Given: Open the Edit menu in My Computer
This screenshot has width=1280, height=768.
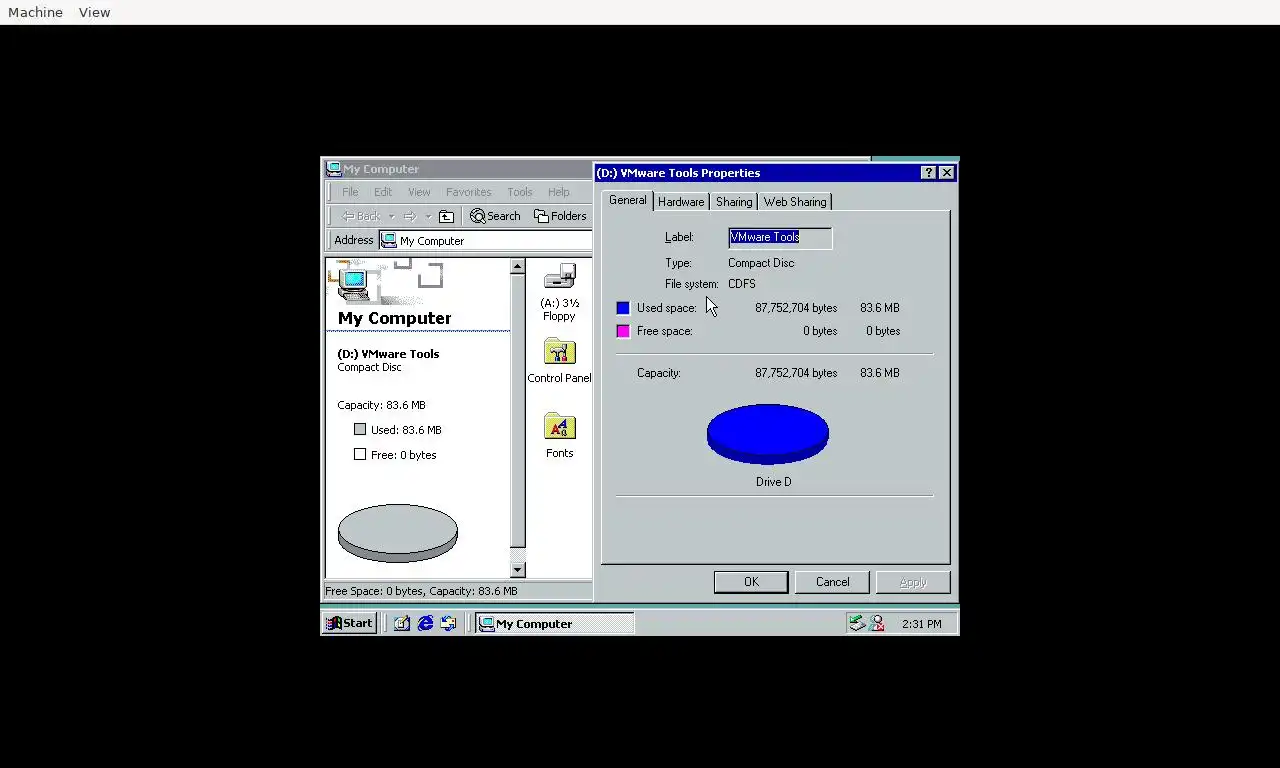Looking at the screenshot, I should pos(383,192).
